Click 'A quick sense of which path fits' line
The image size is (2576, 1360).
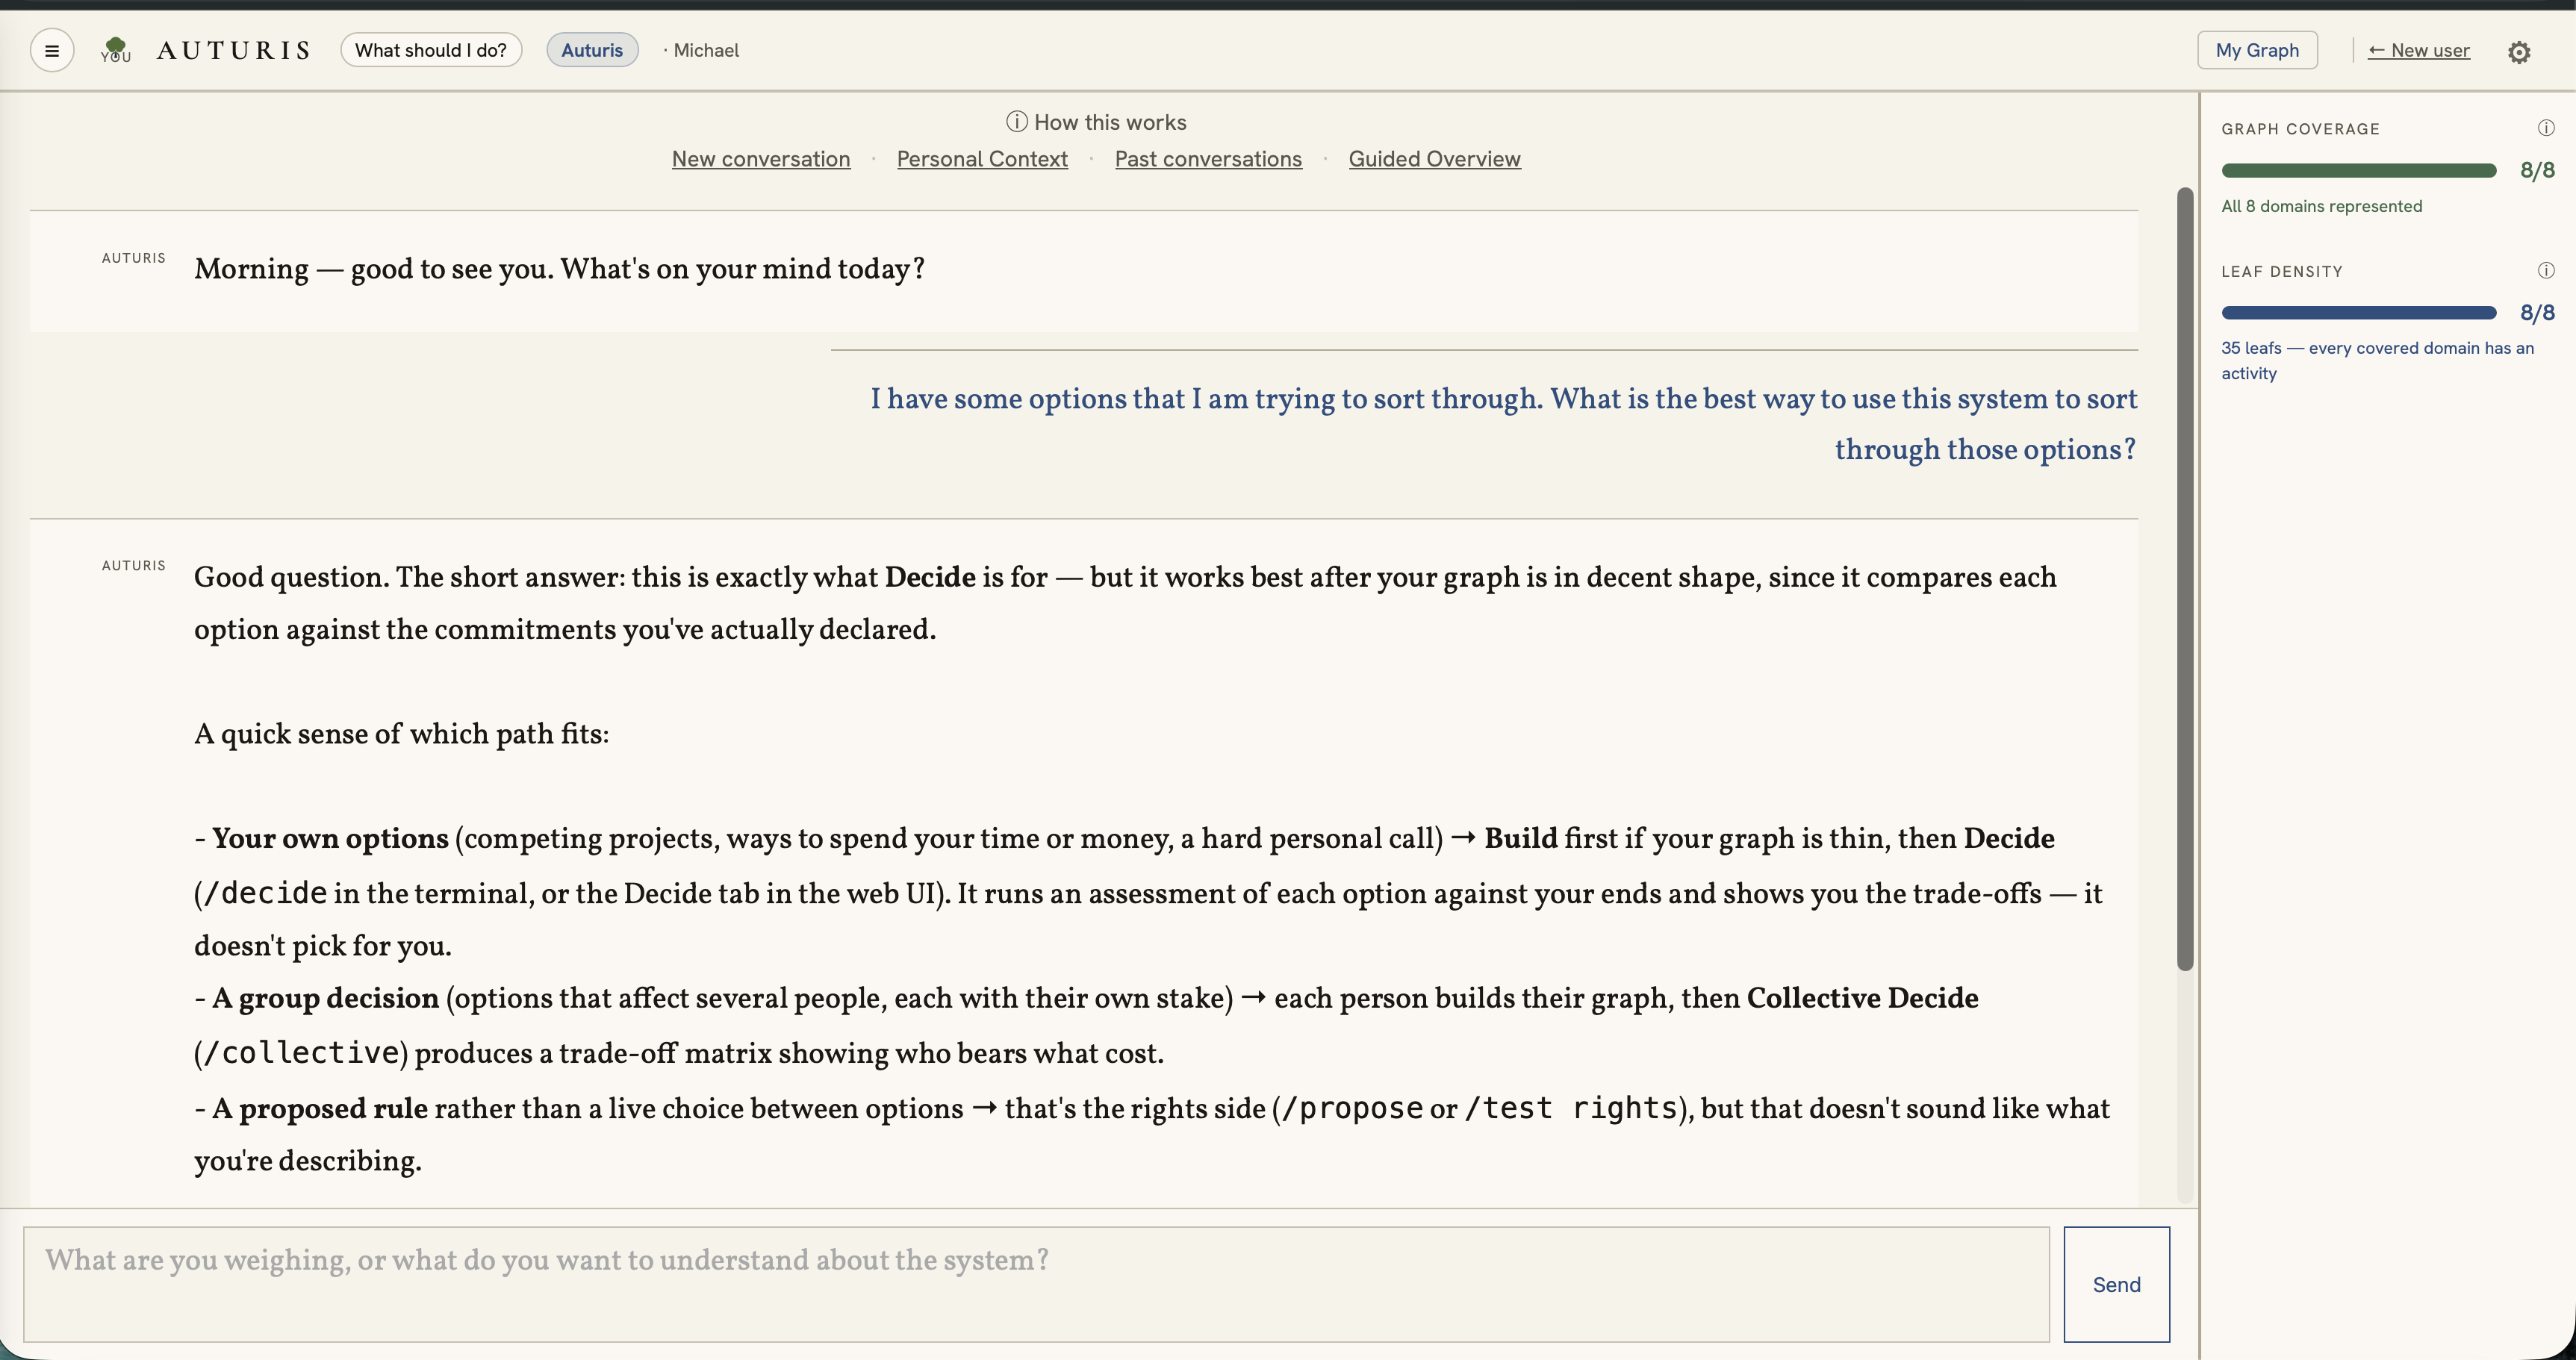(x=401, y=734)
